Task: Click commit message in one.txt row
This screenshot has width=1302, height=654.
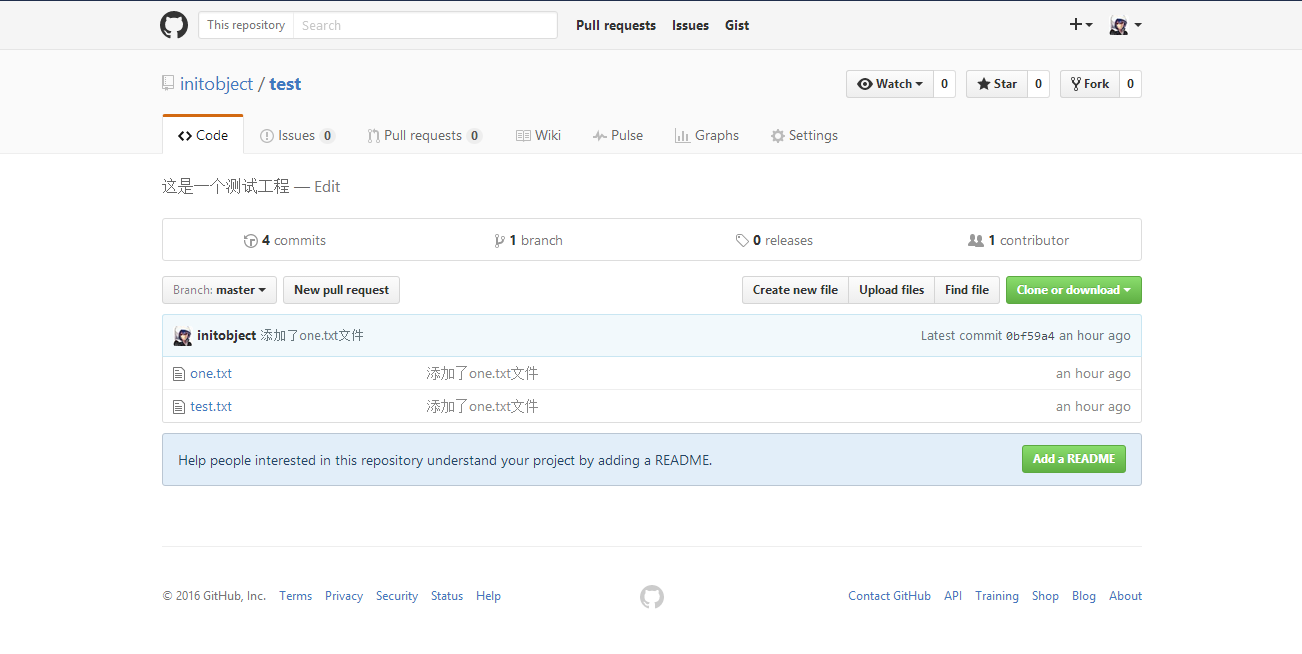Action: pos(482,373)
